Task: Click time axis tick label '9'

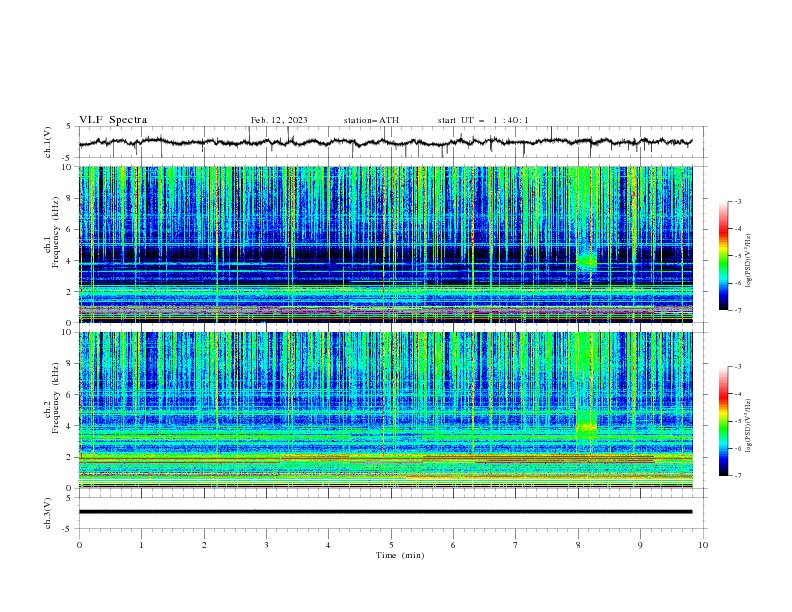Action: coord(640,545)
